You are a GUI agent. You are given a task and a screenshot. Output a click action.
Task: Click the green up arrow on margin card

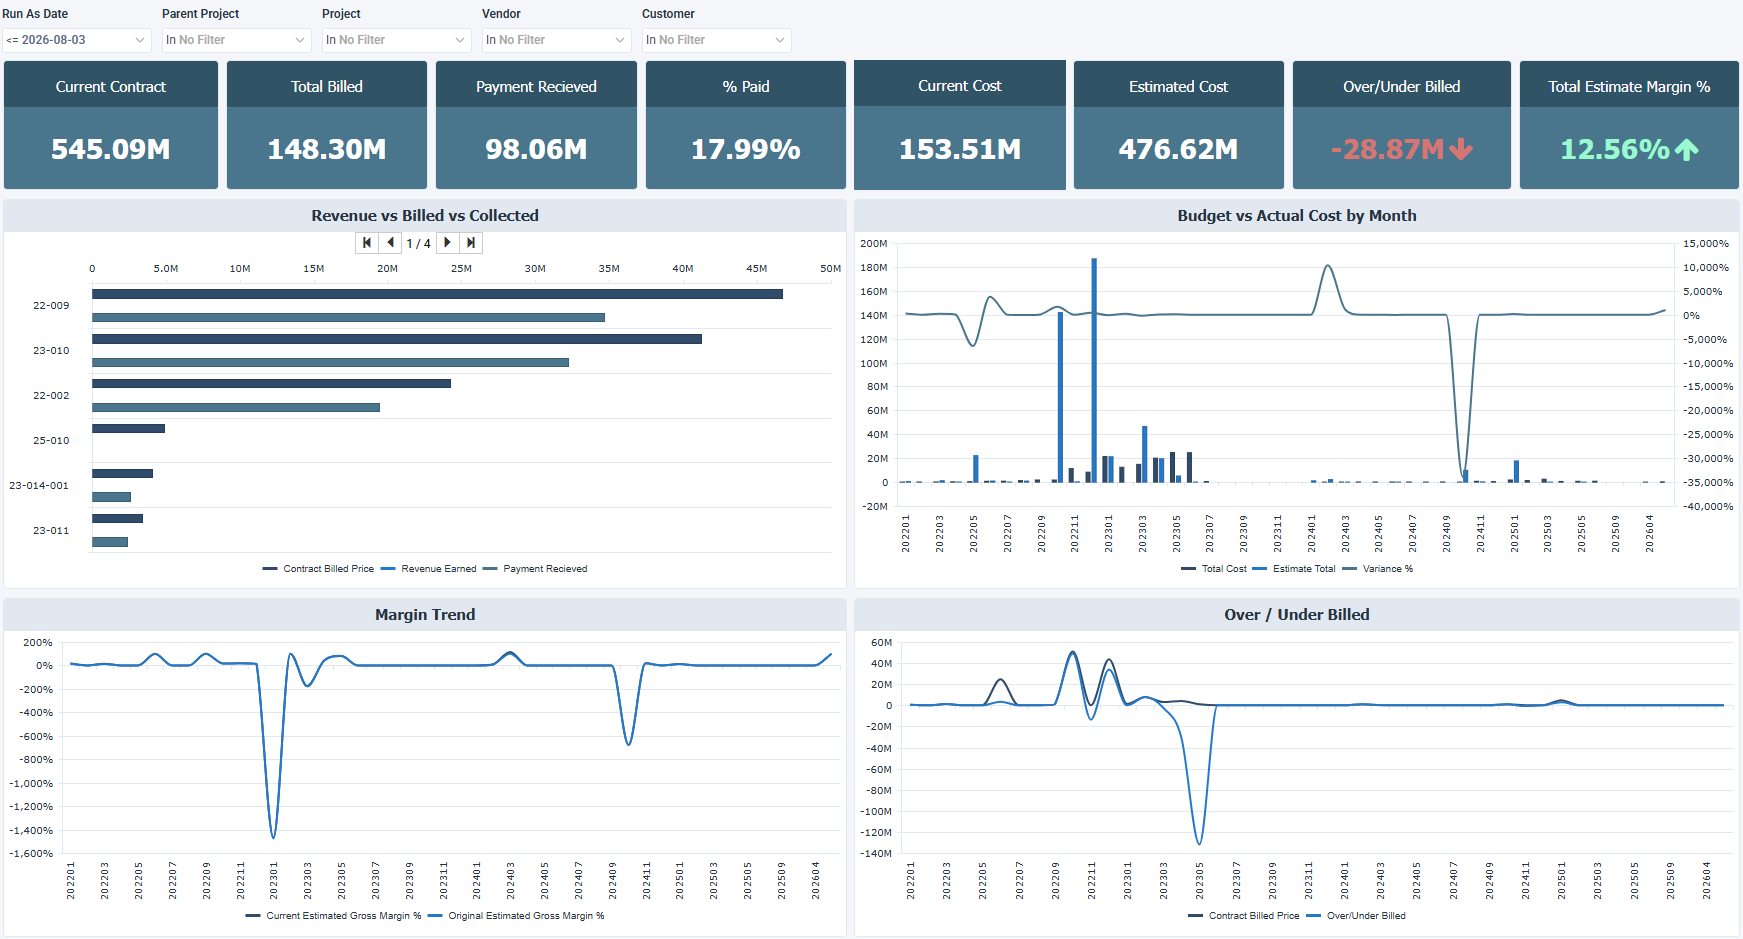tap(1687, 149)
